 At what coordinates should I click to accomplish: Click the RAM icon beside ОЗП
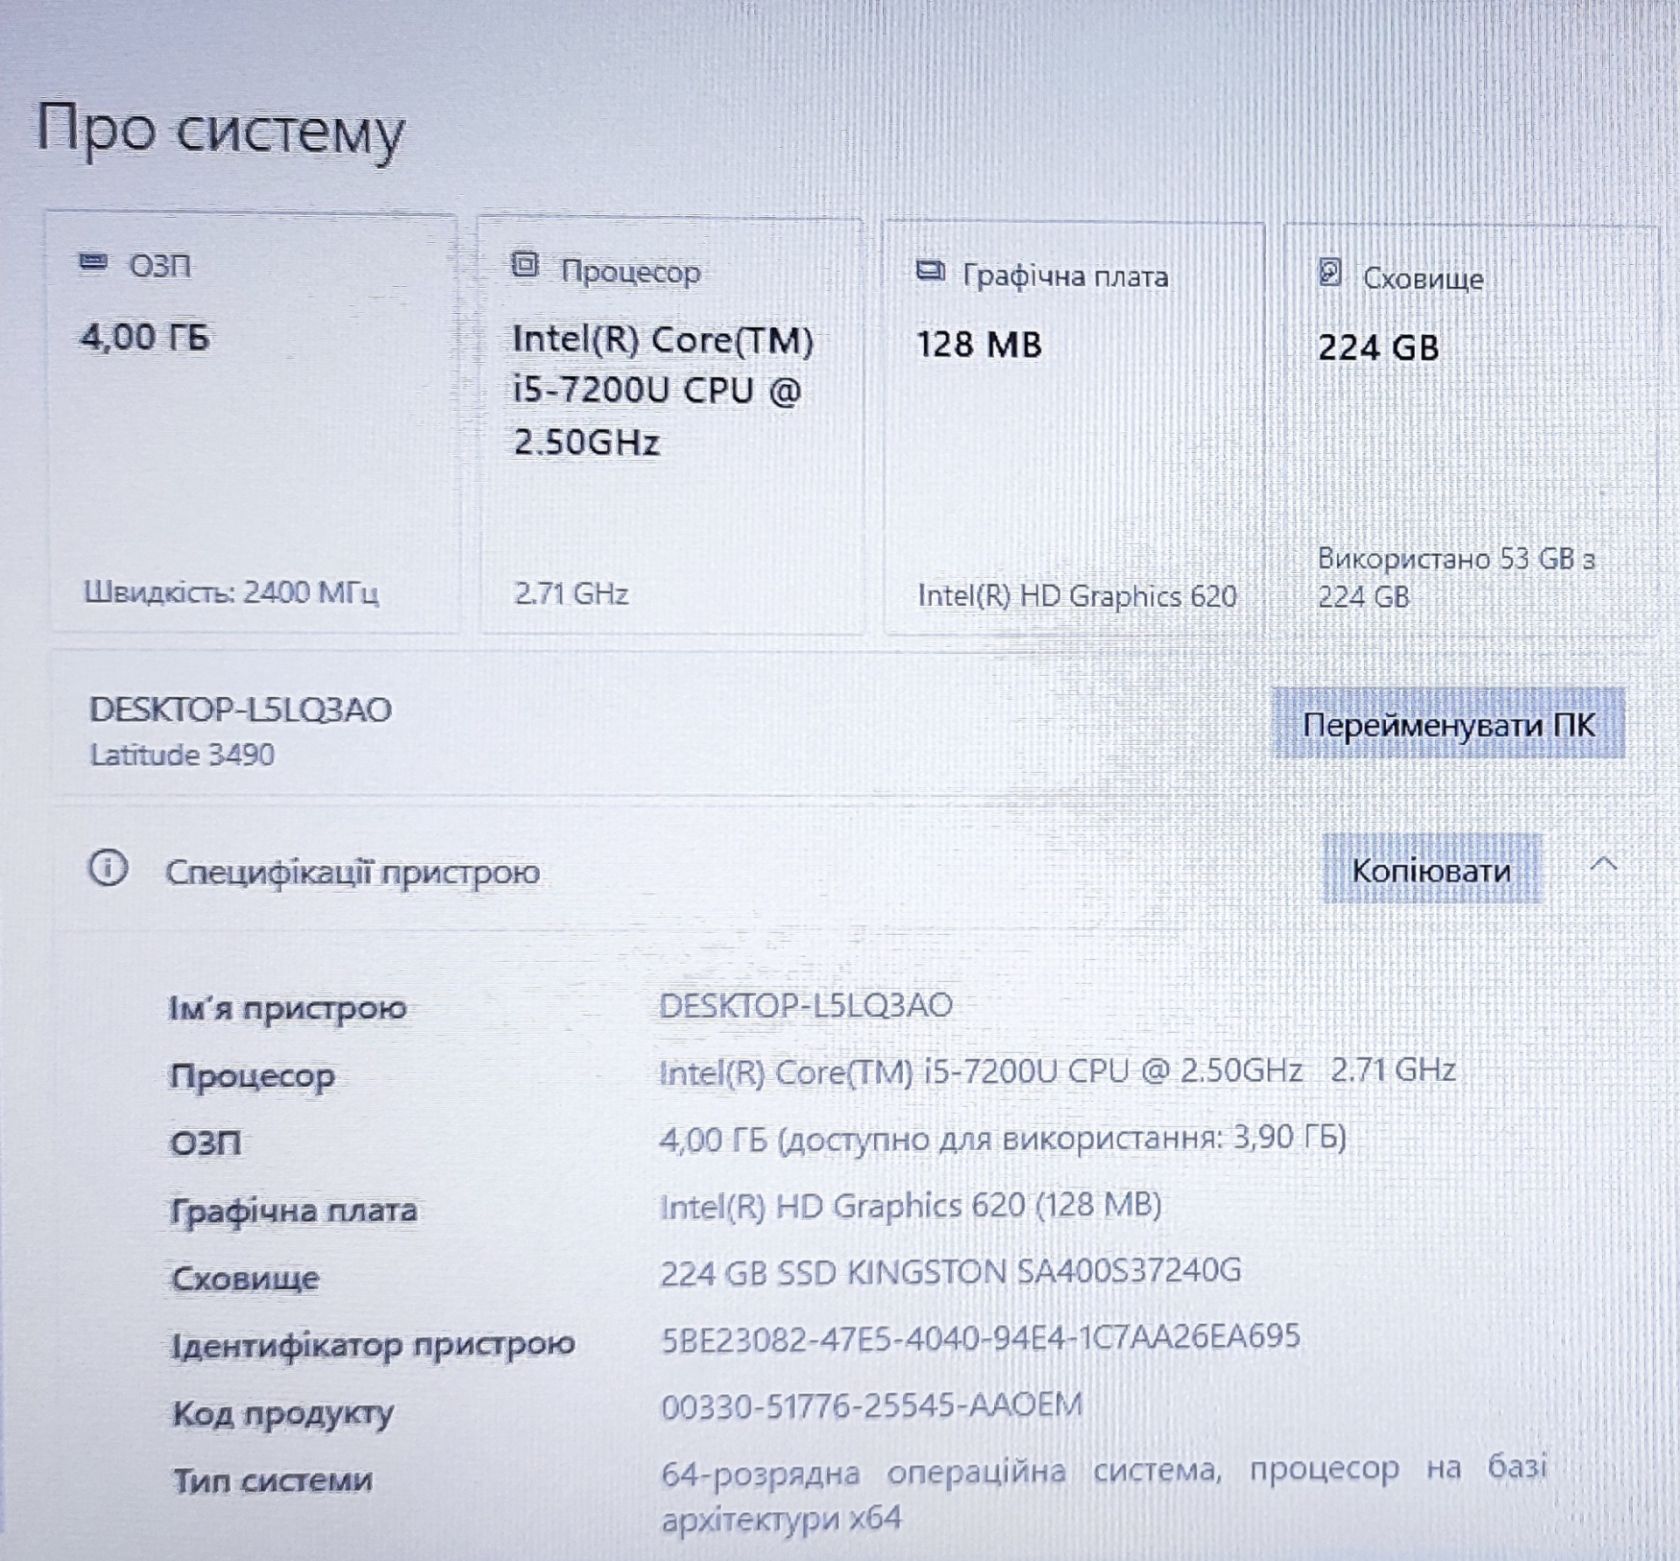coord(93,264)
